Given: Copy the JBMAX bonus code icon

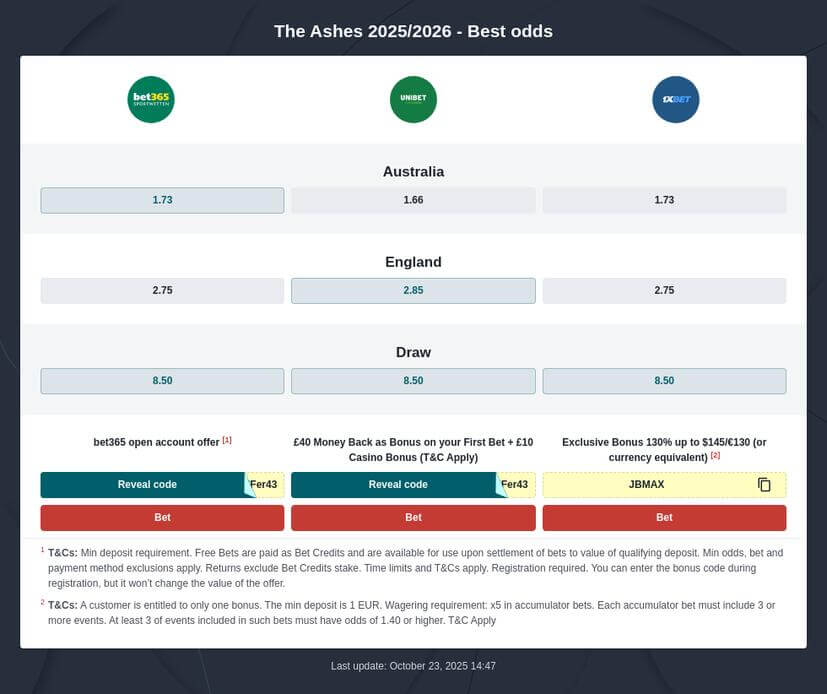Looking at the screenshot, I should (764, 485).
